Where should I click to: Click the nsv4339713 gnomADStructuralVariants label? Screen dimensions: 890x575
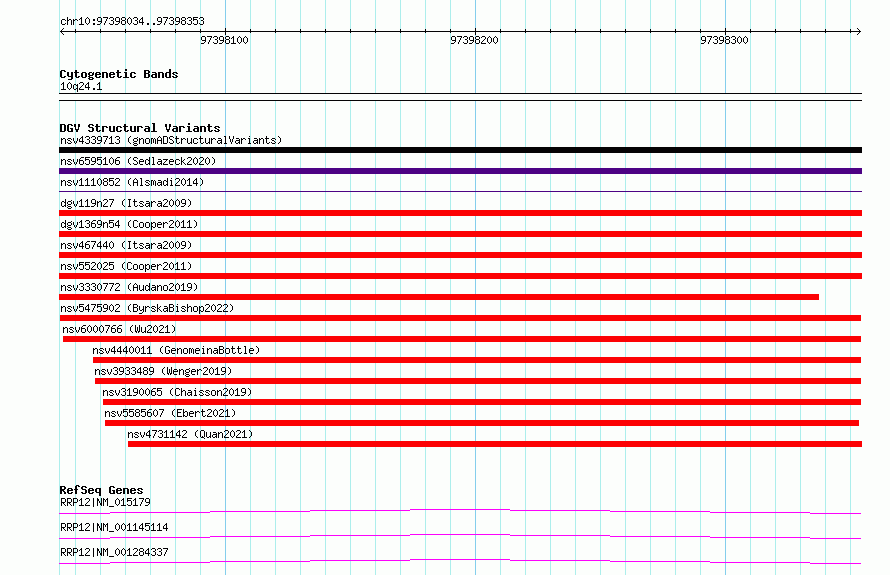(x=171, y=140)
